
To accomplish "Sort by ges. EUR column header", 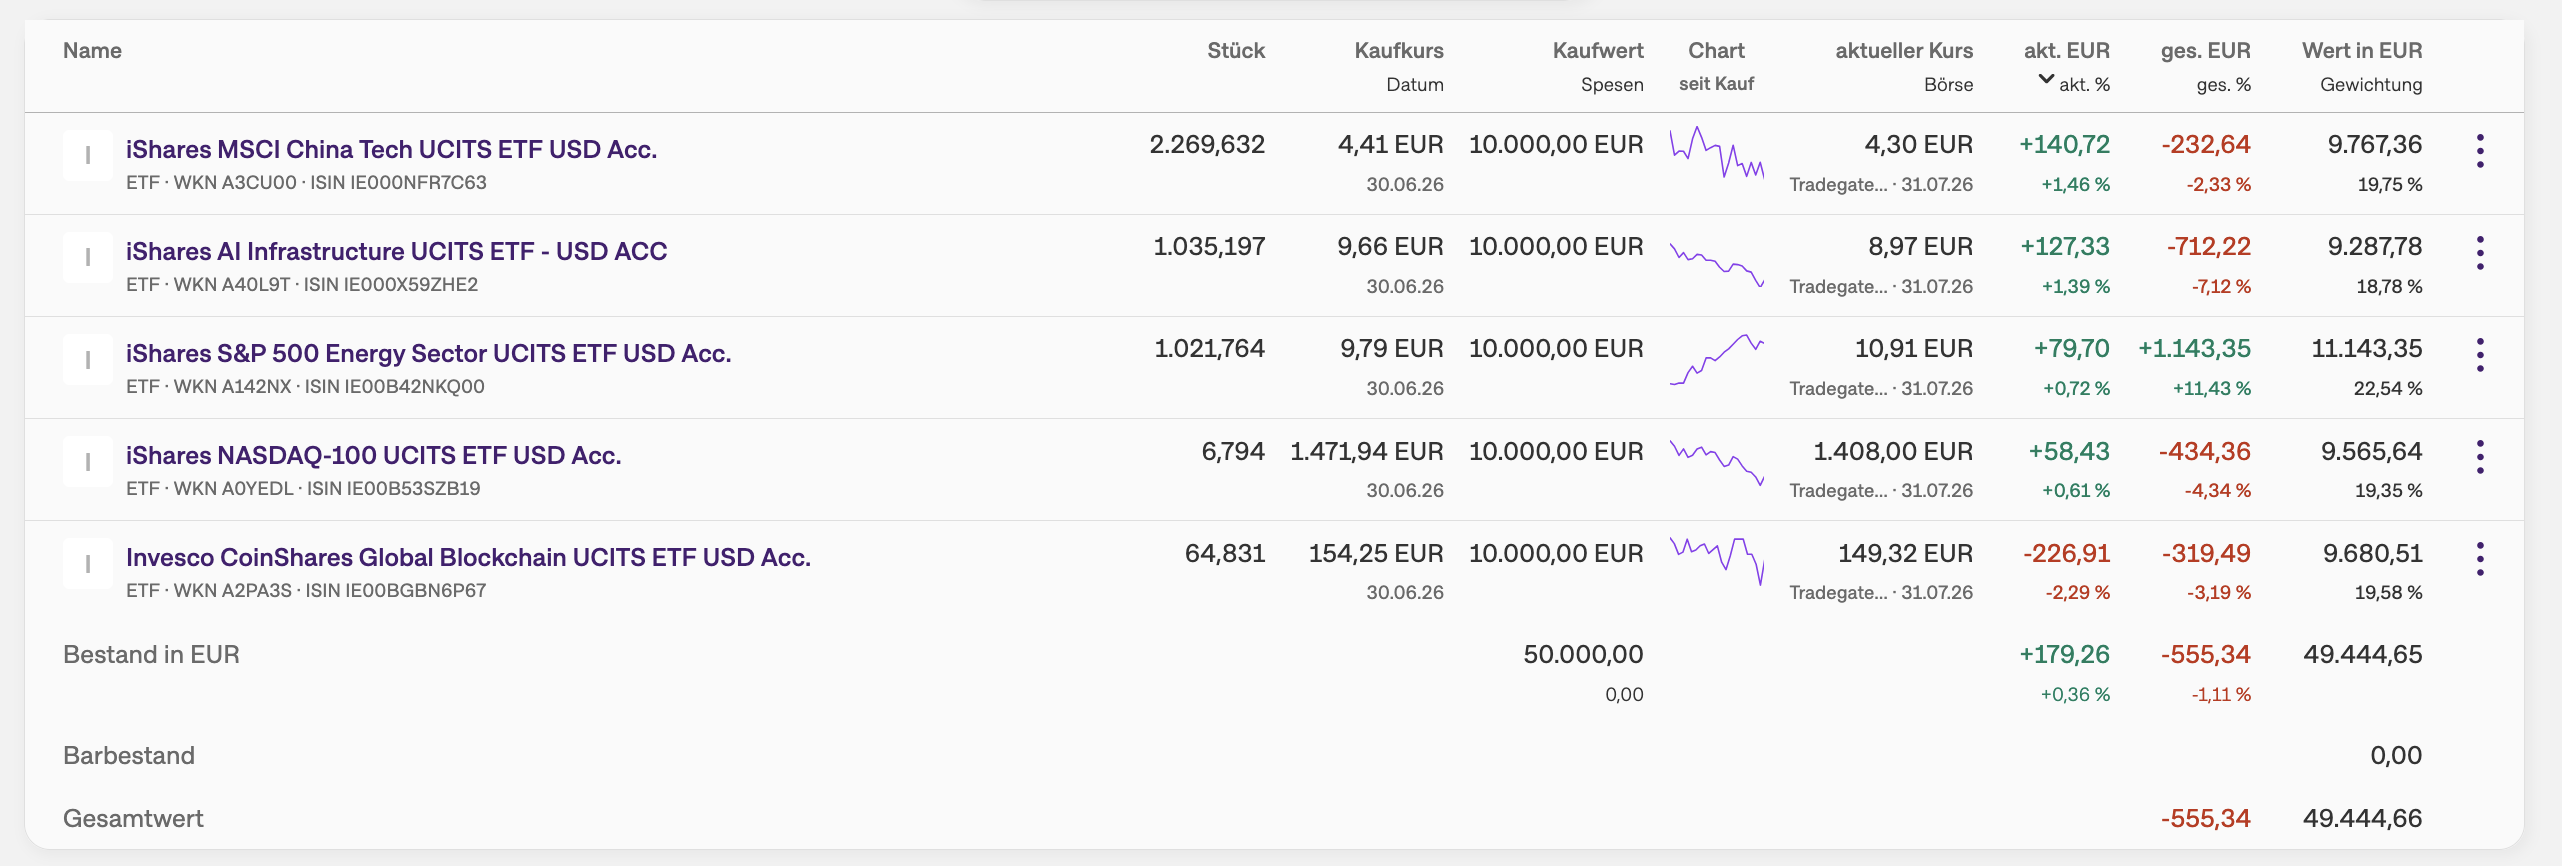I will tap(2205, 50).
